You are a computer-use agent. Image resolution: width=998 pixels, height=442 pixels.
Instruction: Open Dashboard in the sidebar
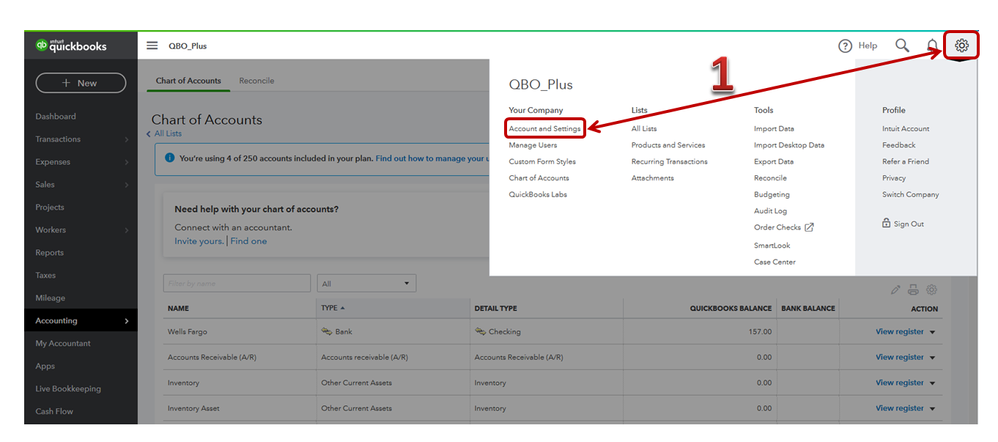coord(55,117)
